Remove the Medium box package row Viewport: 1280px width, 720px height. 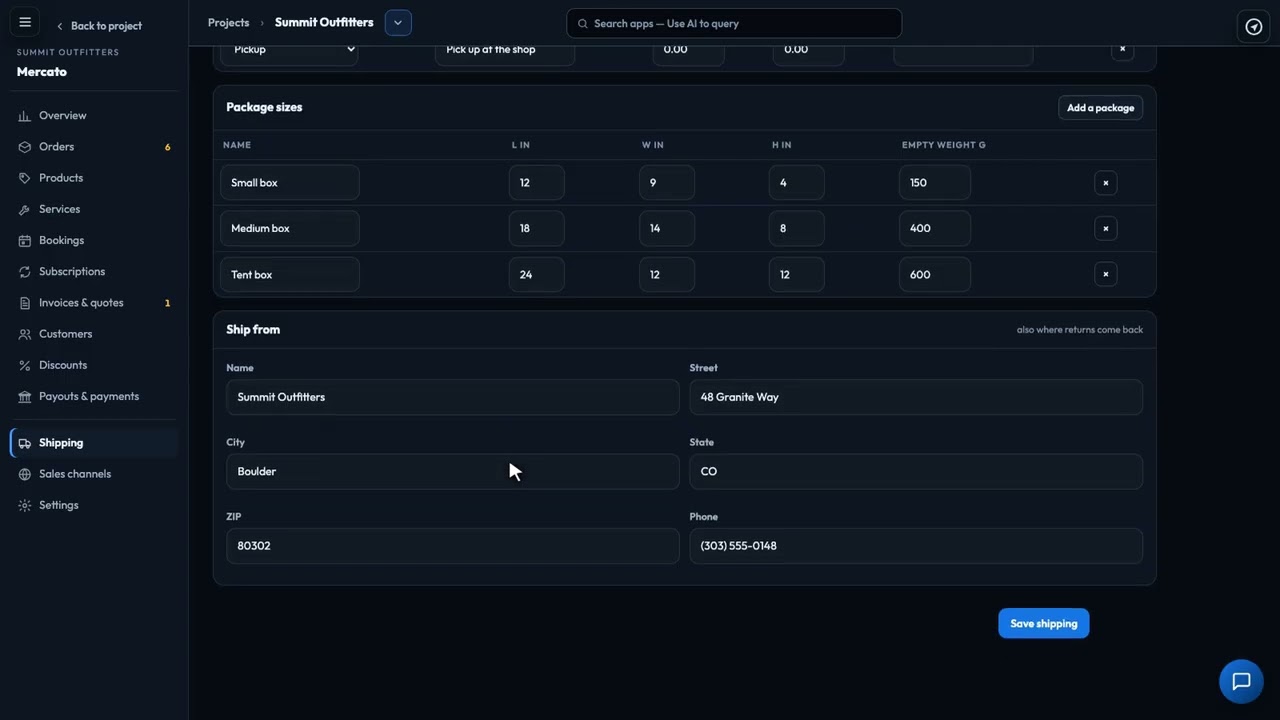tap(1105, 229)
